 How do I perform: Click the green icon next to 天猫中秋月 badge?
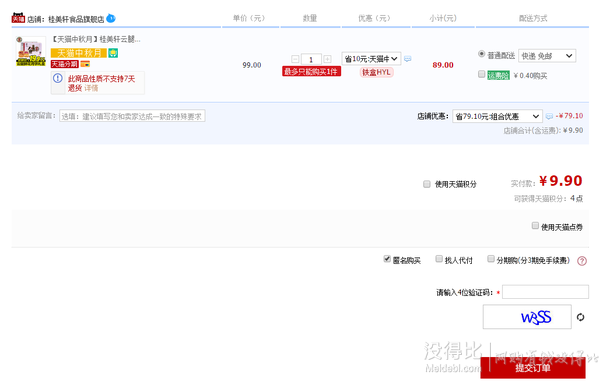coord(113,53)
